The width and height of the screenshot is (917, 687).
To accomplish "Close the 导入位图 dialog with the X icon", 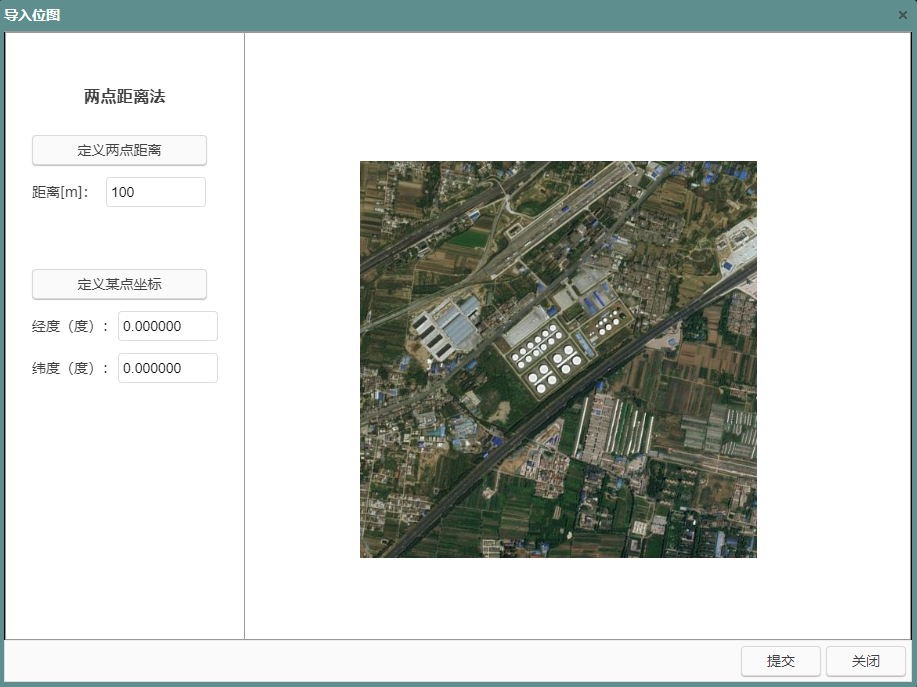I will click(x=902, y=15).
